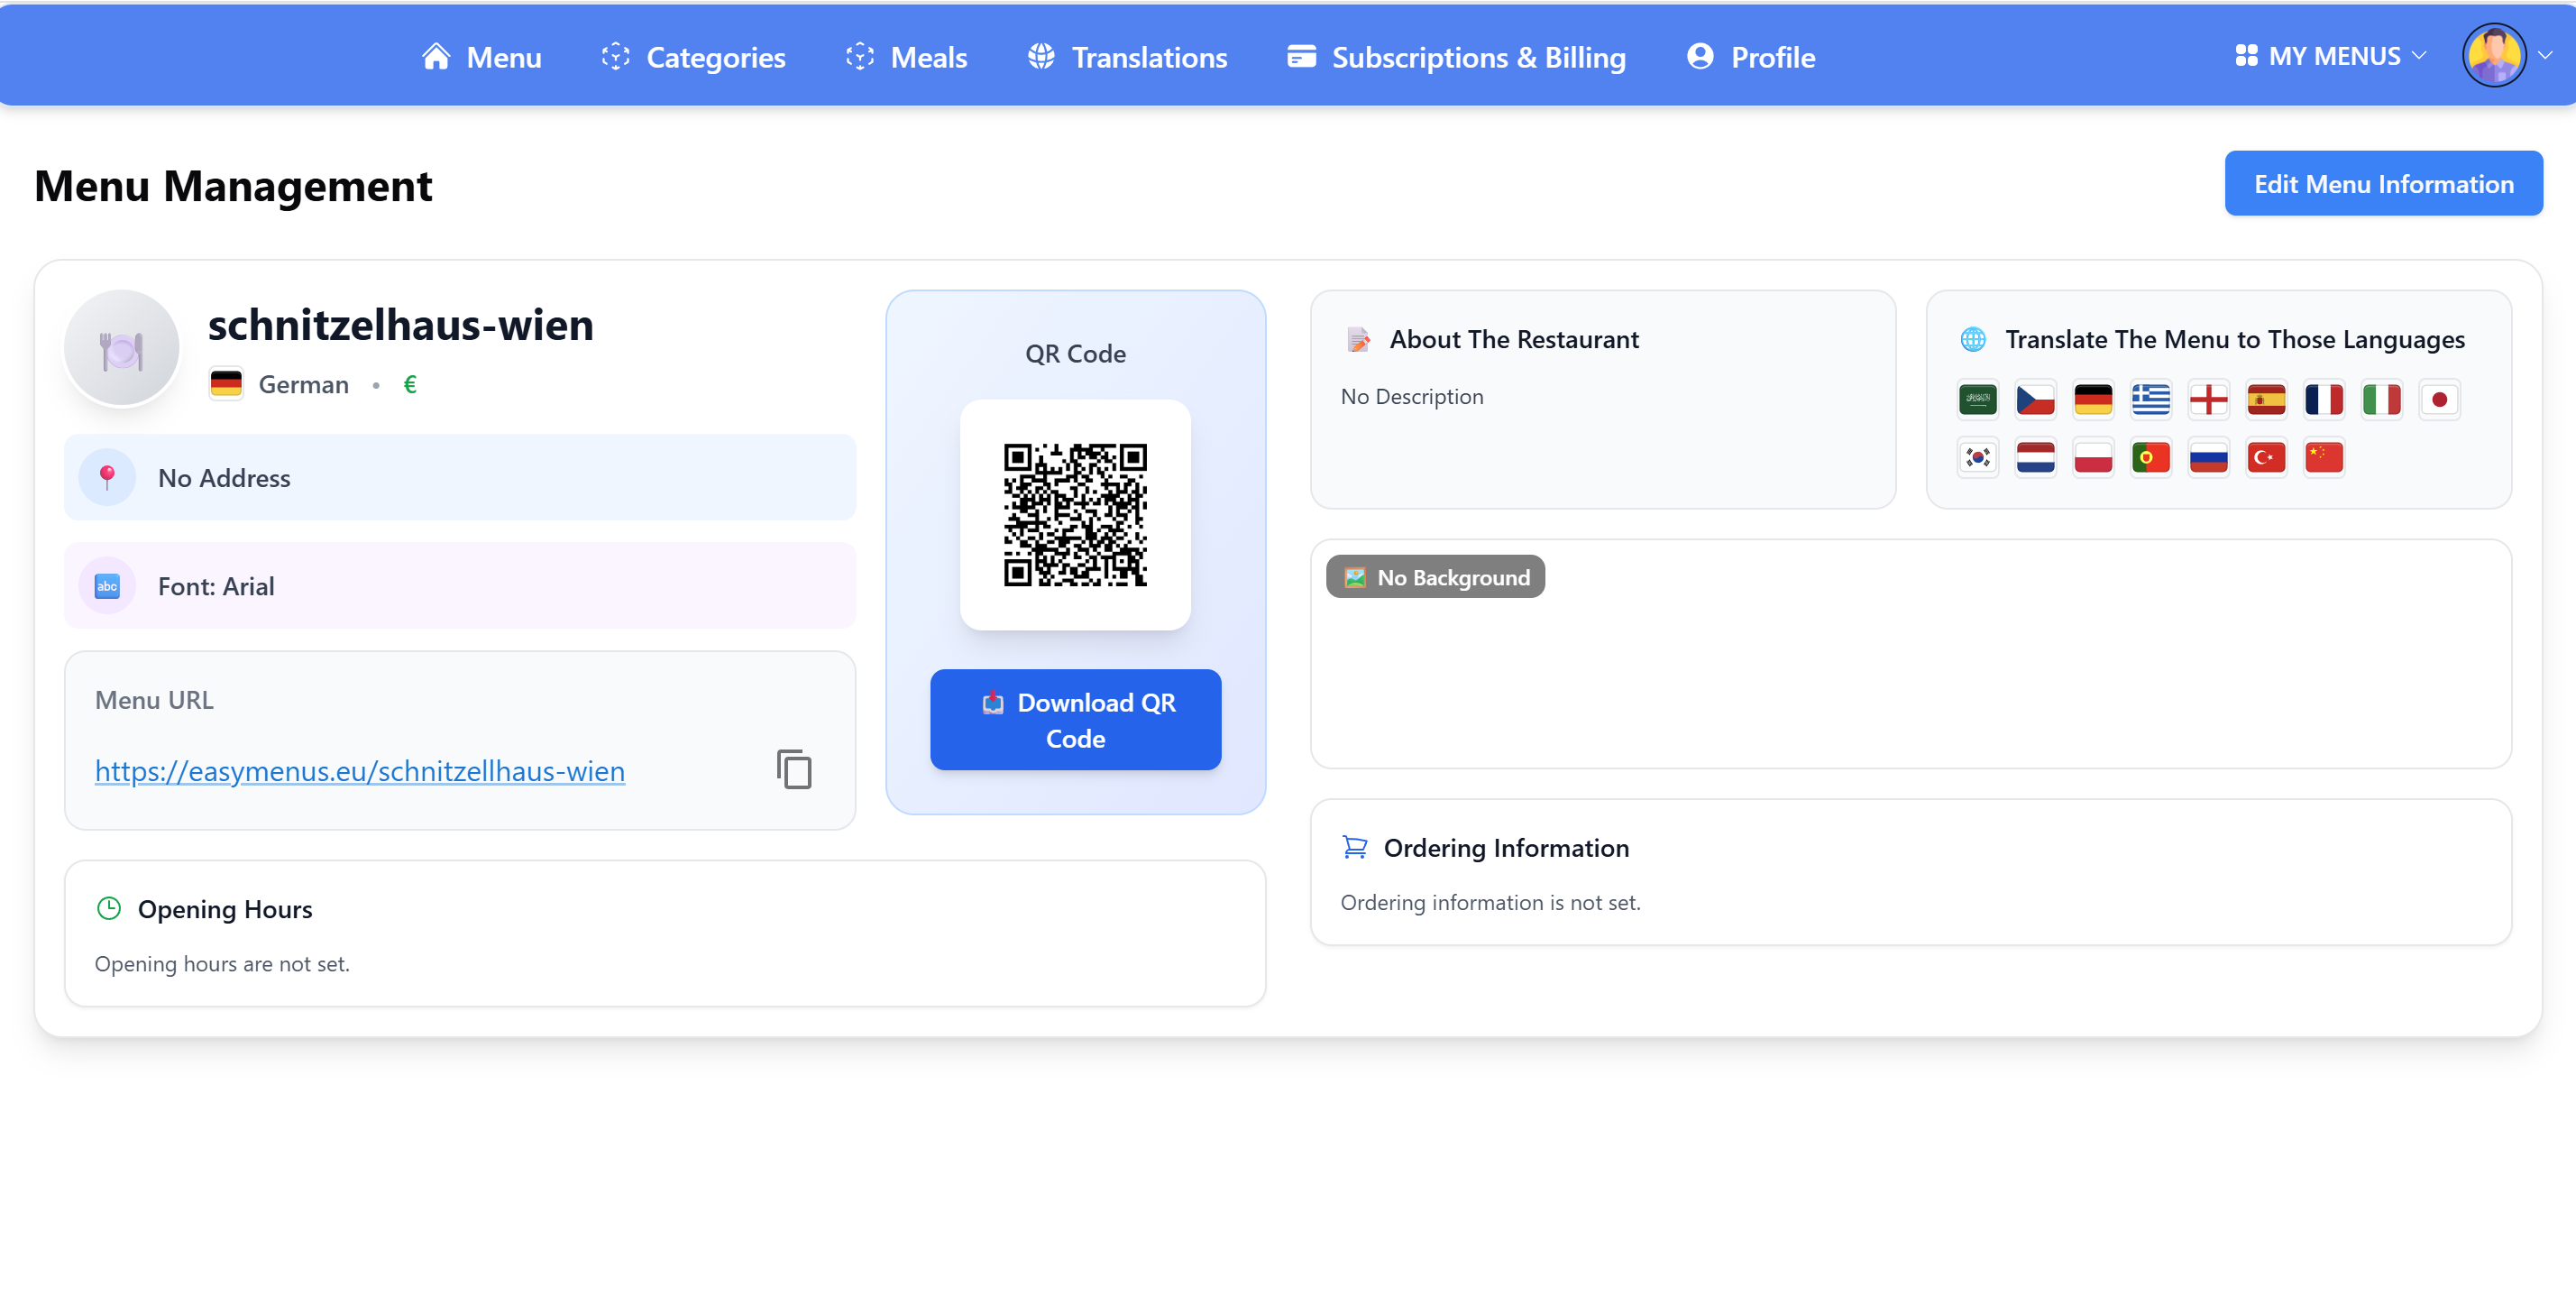
Task: Open the Meals section icon
Action: tap(860, 57)
